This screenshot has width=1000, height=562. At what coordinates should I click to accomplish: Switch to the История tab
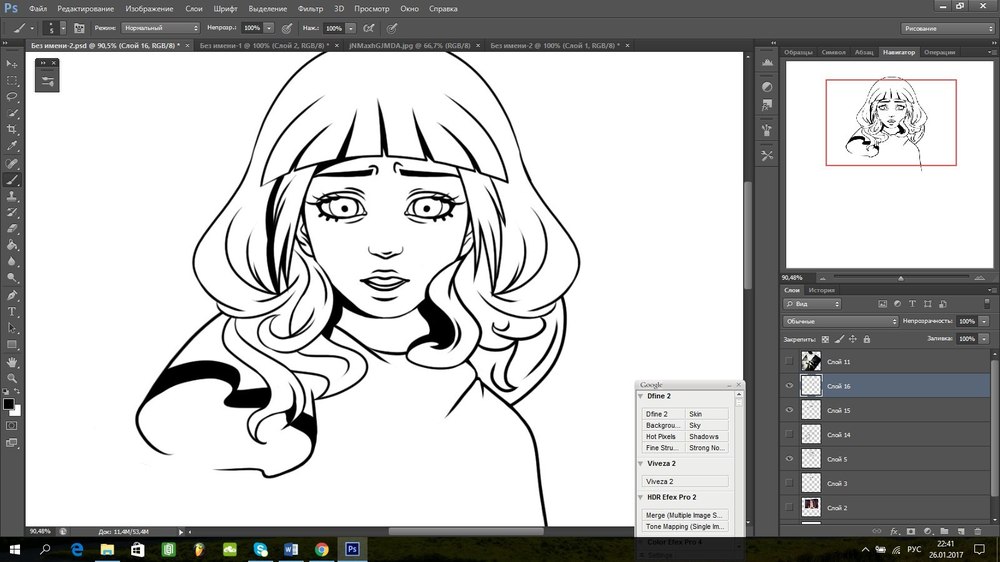pos(822,290)
